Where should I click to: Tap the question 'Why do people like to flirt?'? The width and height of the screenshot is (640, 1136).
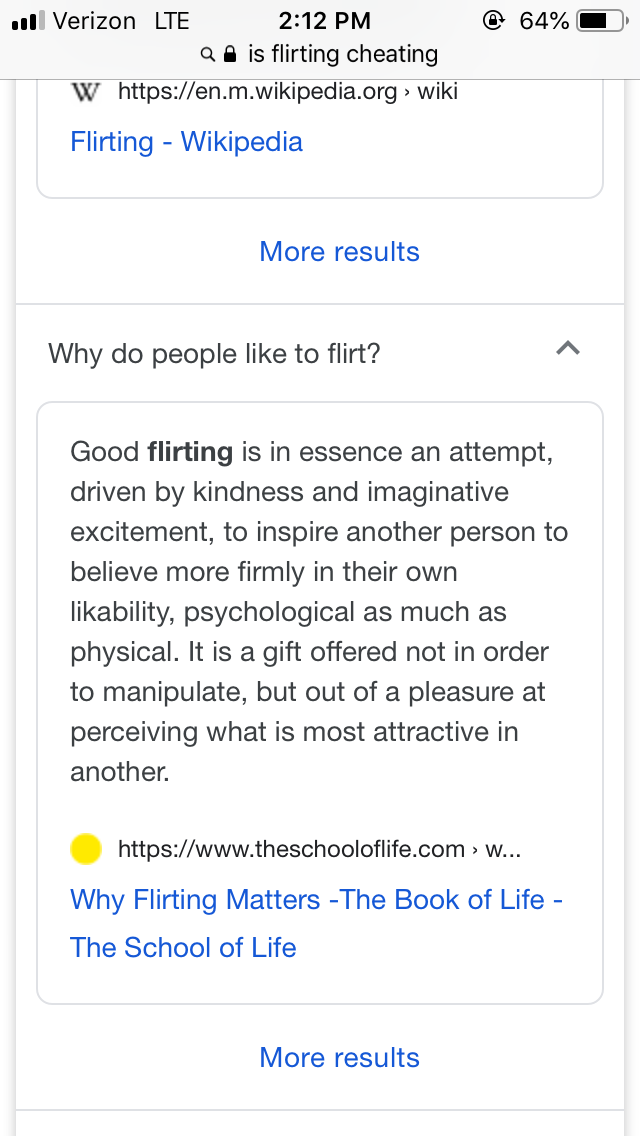point(214,353)
